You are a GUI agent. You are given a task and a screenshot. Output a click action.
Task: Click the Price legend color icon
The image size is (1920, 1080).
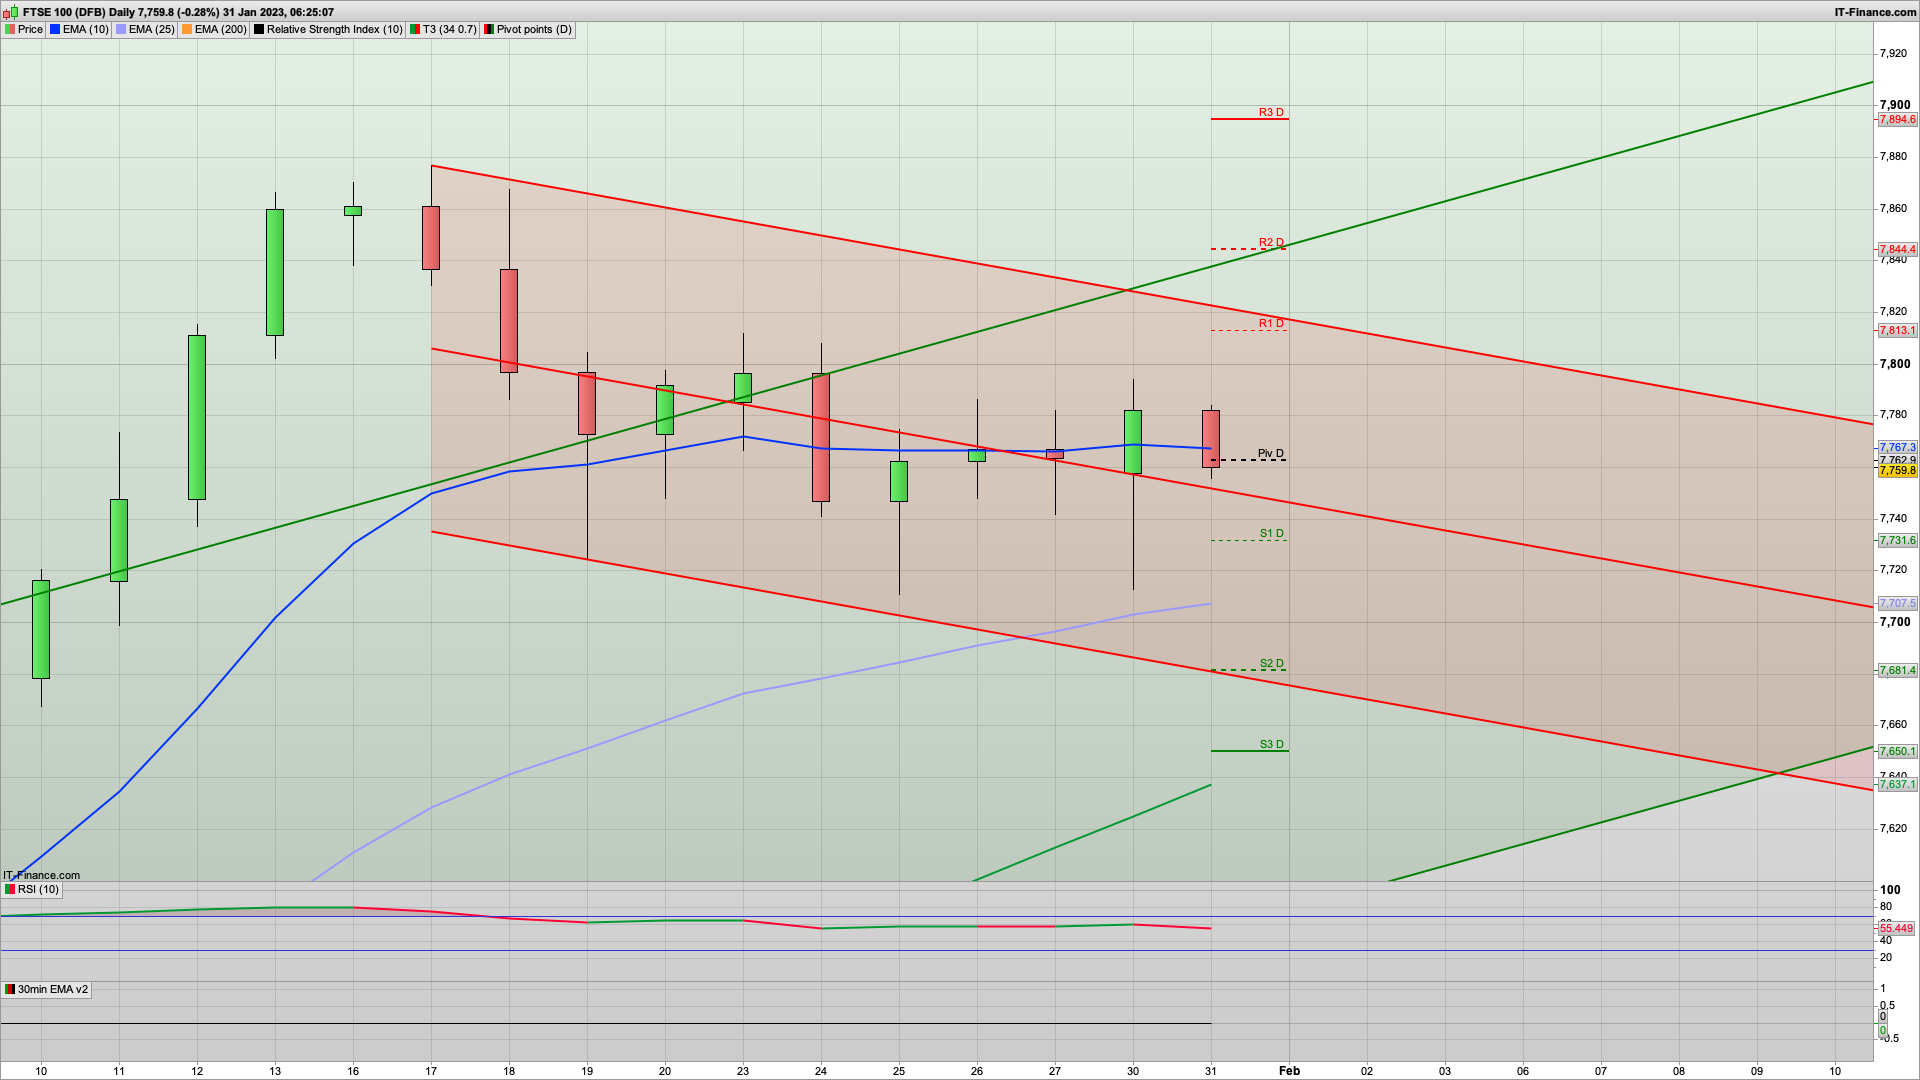click(10, 30)
